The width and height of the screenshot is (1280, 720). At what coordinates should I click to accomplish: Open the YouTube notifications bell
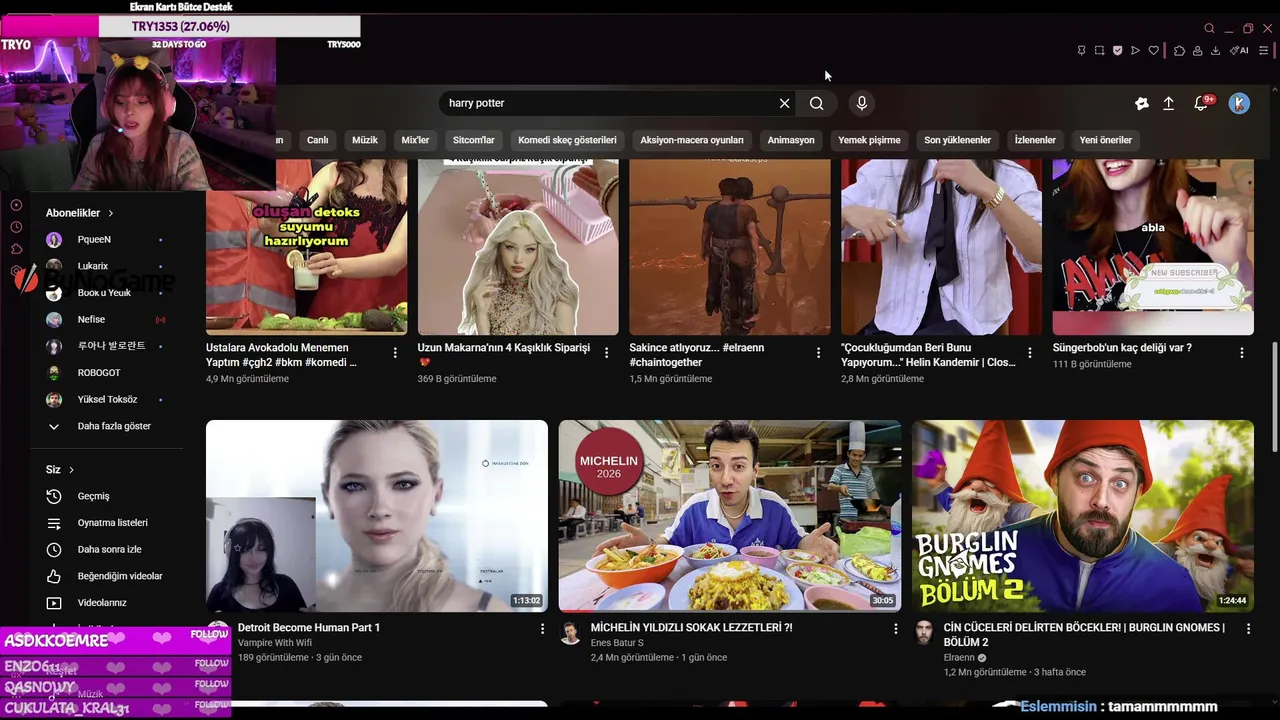(x=1202, y=103)
